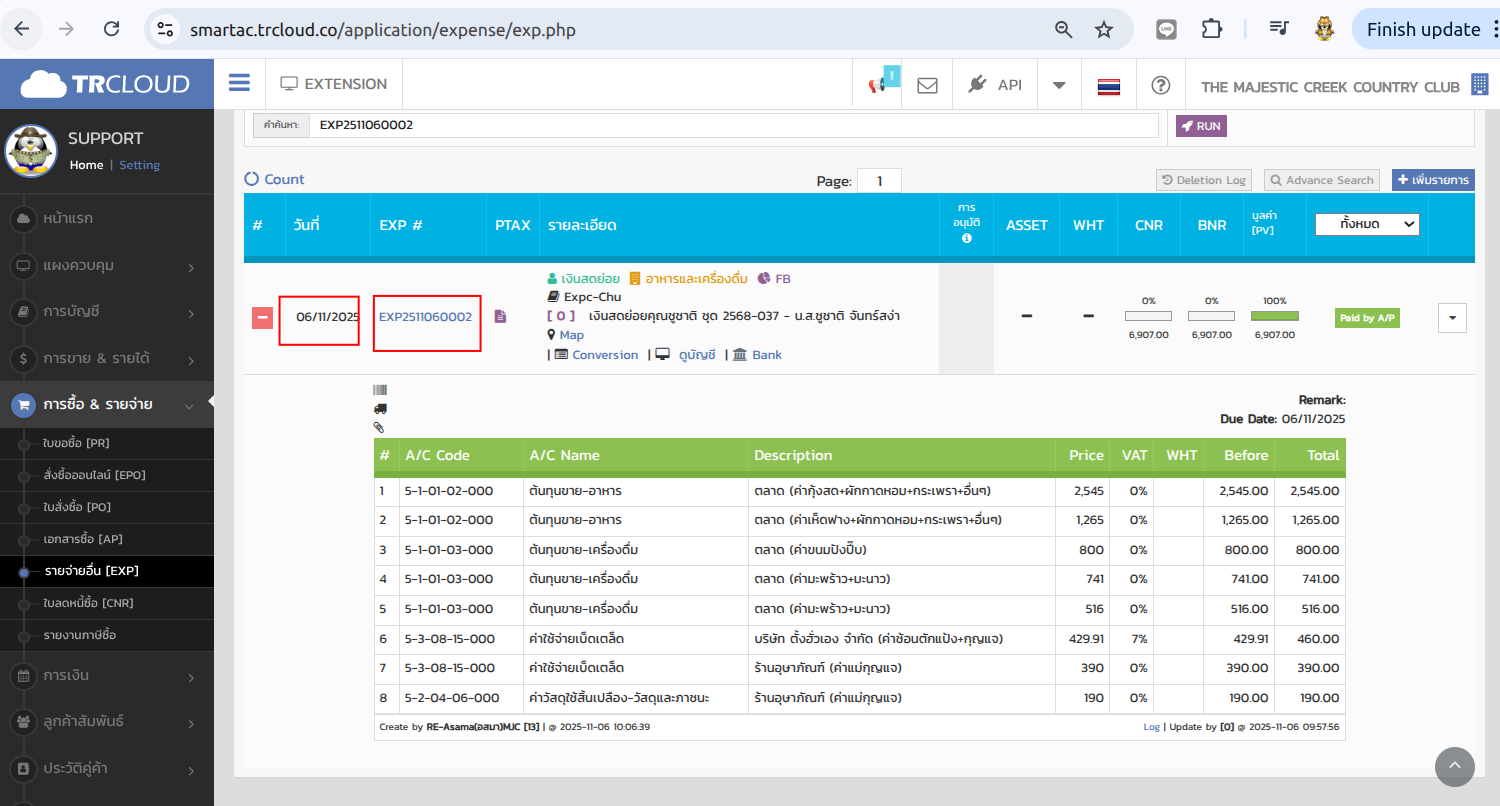This screenshot has height=806, width=1500.
Task: Open the document icon beside EXP2511060002
Action: pyautogui.click(x=500, y=317)
